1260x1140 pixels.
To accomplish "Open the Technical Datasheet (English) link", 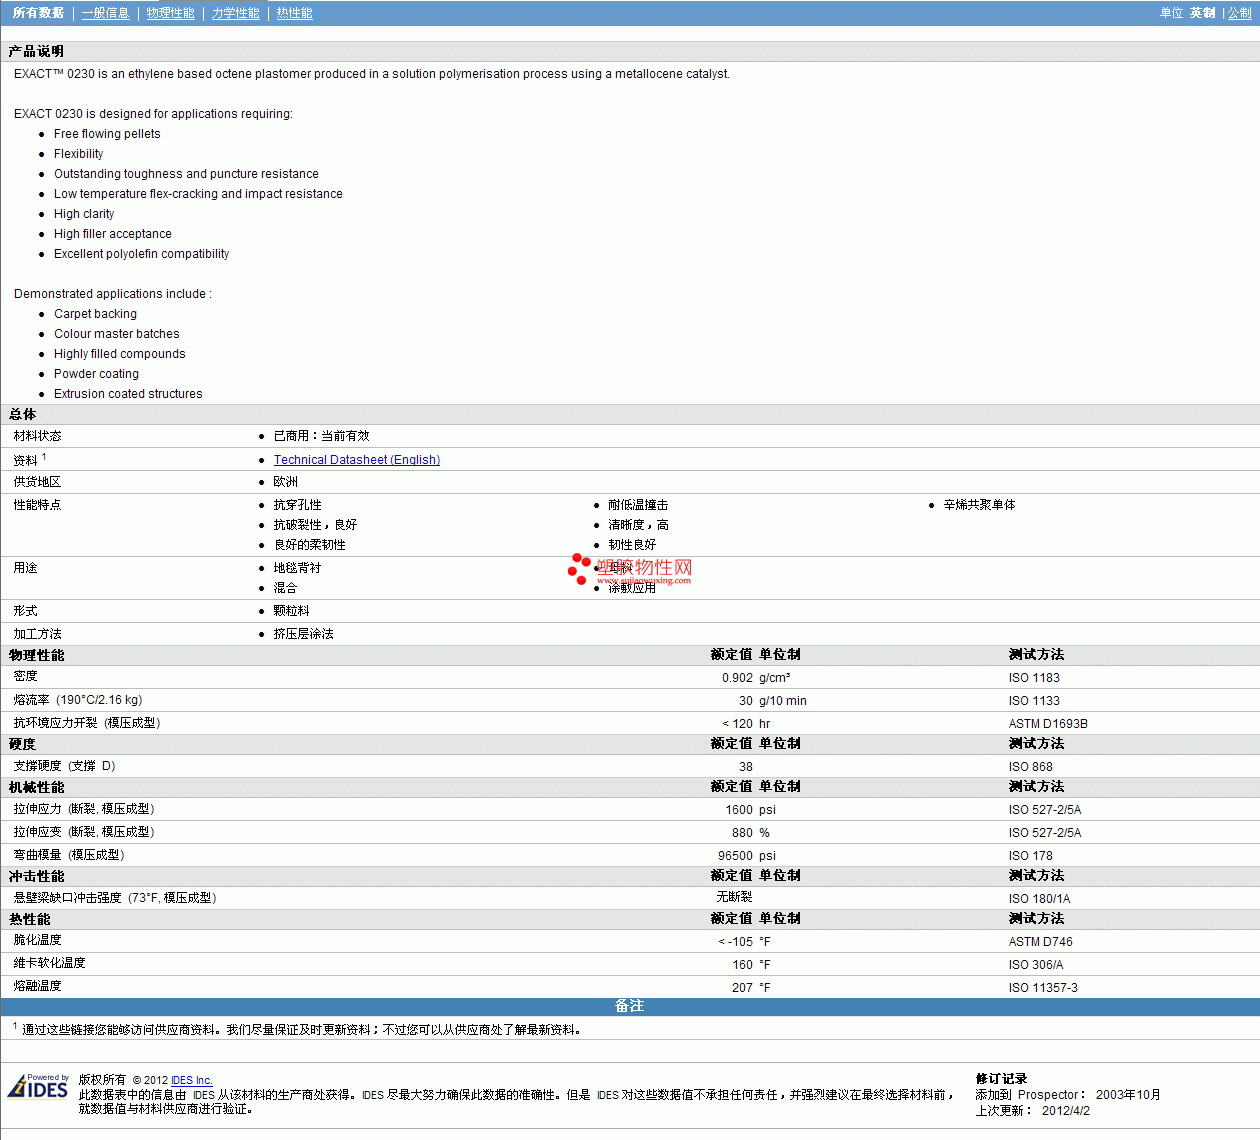I will 356,460.
